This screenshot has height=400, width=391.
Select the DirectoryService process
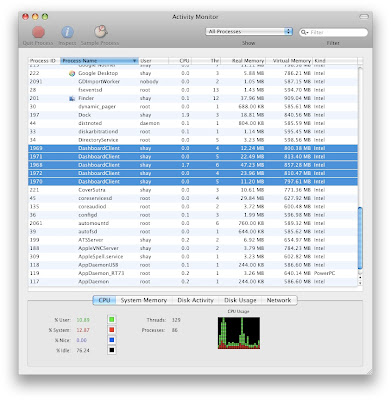193,140
